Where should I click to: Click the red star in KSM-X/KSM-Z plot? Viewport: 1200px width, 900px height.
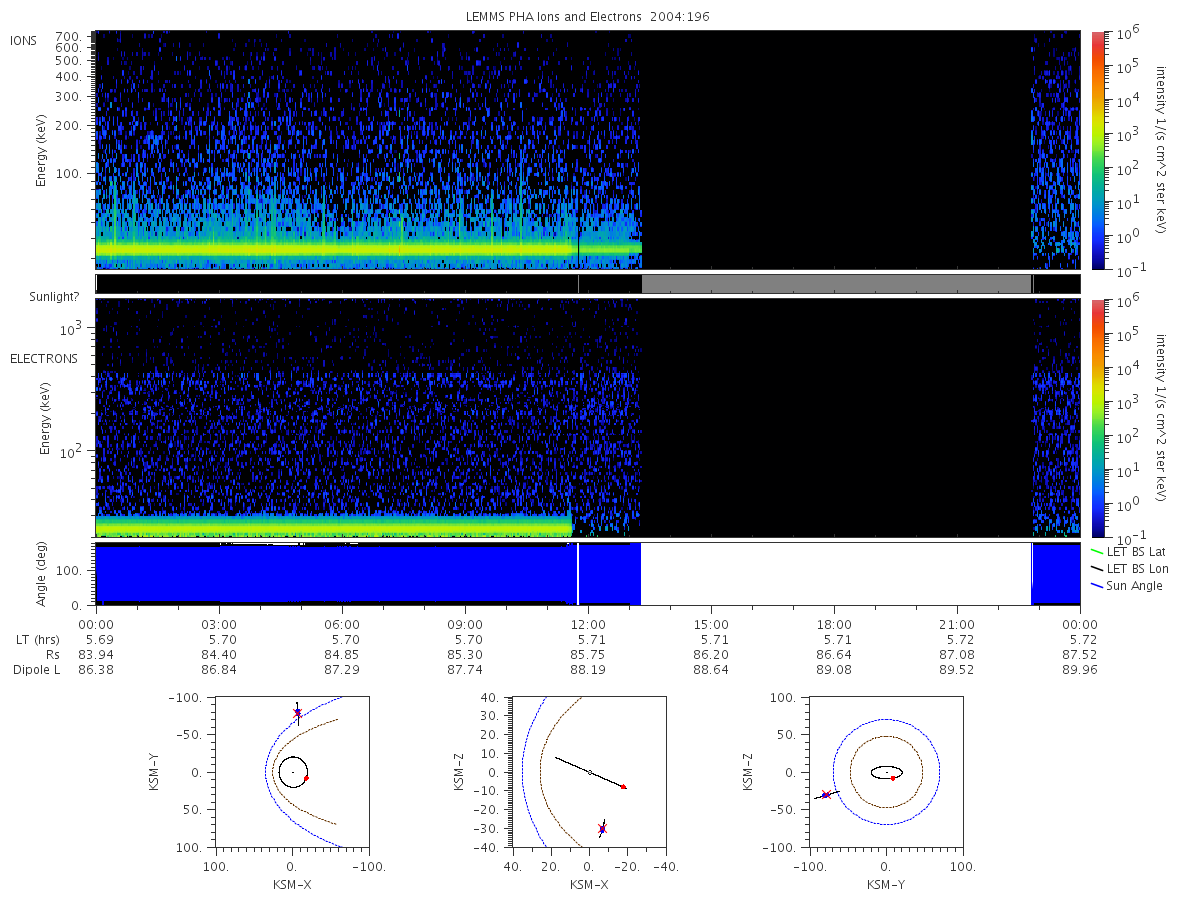tap(602, 829)
